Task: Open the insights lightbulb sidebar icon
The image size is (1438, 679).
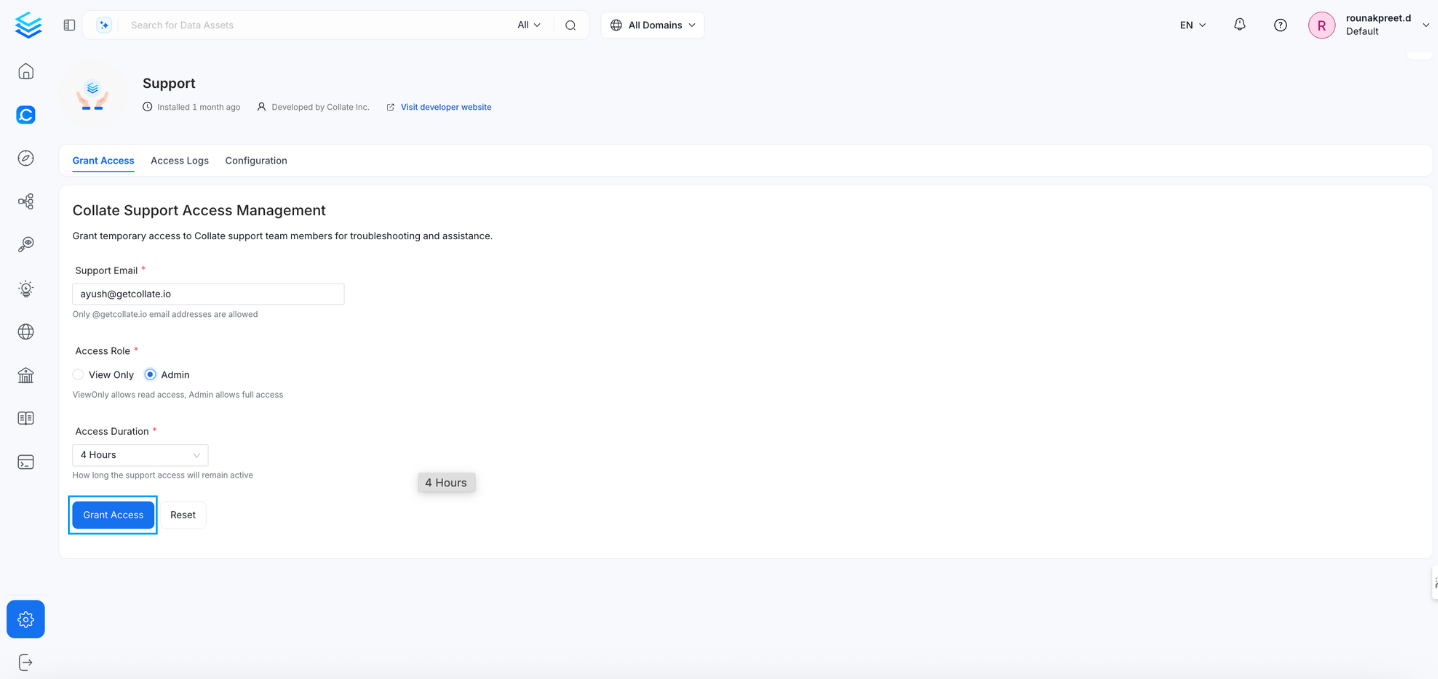Action: pos(26,288)
